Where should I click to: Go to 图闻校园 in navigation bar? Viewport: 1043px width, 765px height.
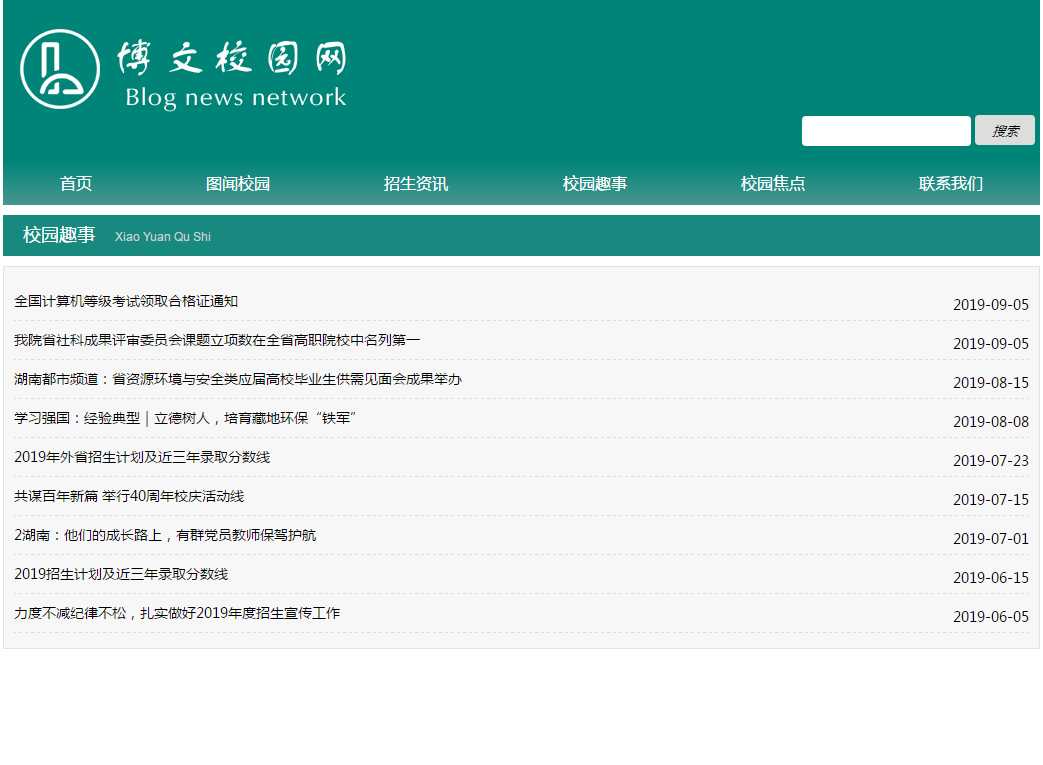click(x=238, y=184)
